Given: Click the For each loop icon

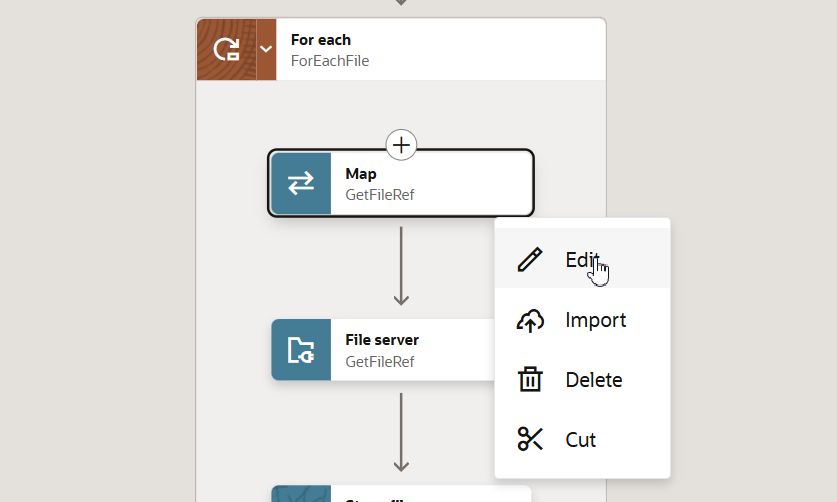Looking at the screenshot, I should tap(226, 50).
